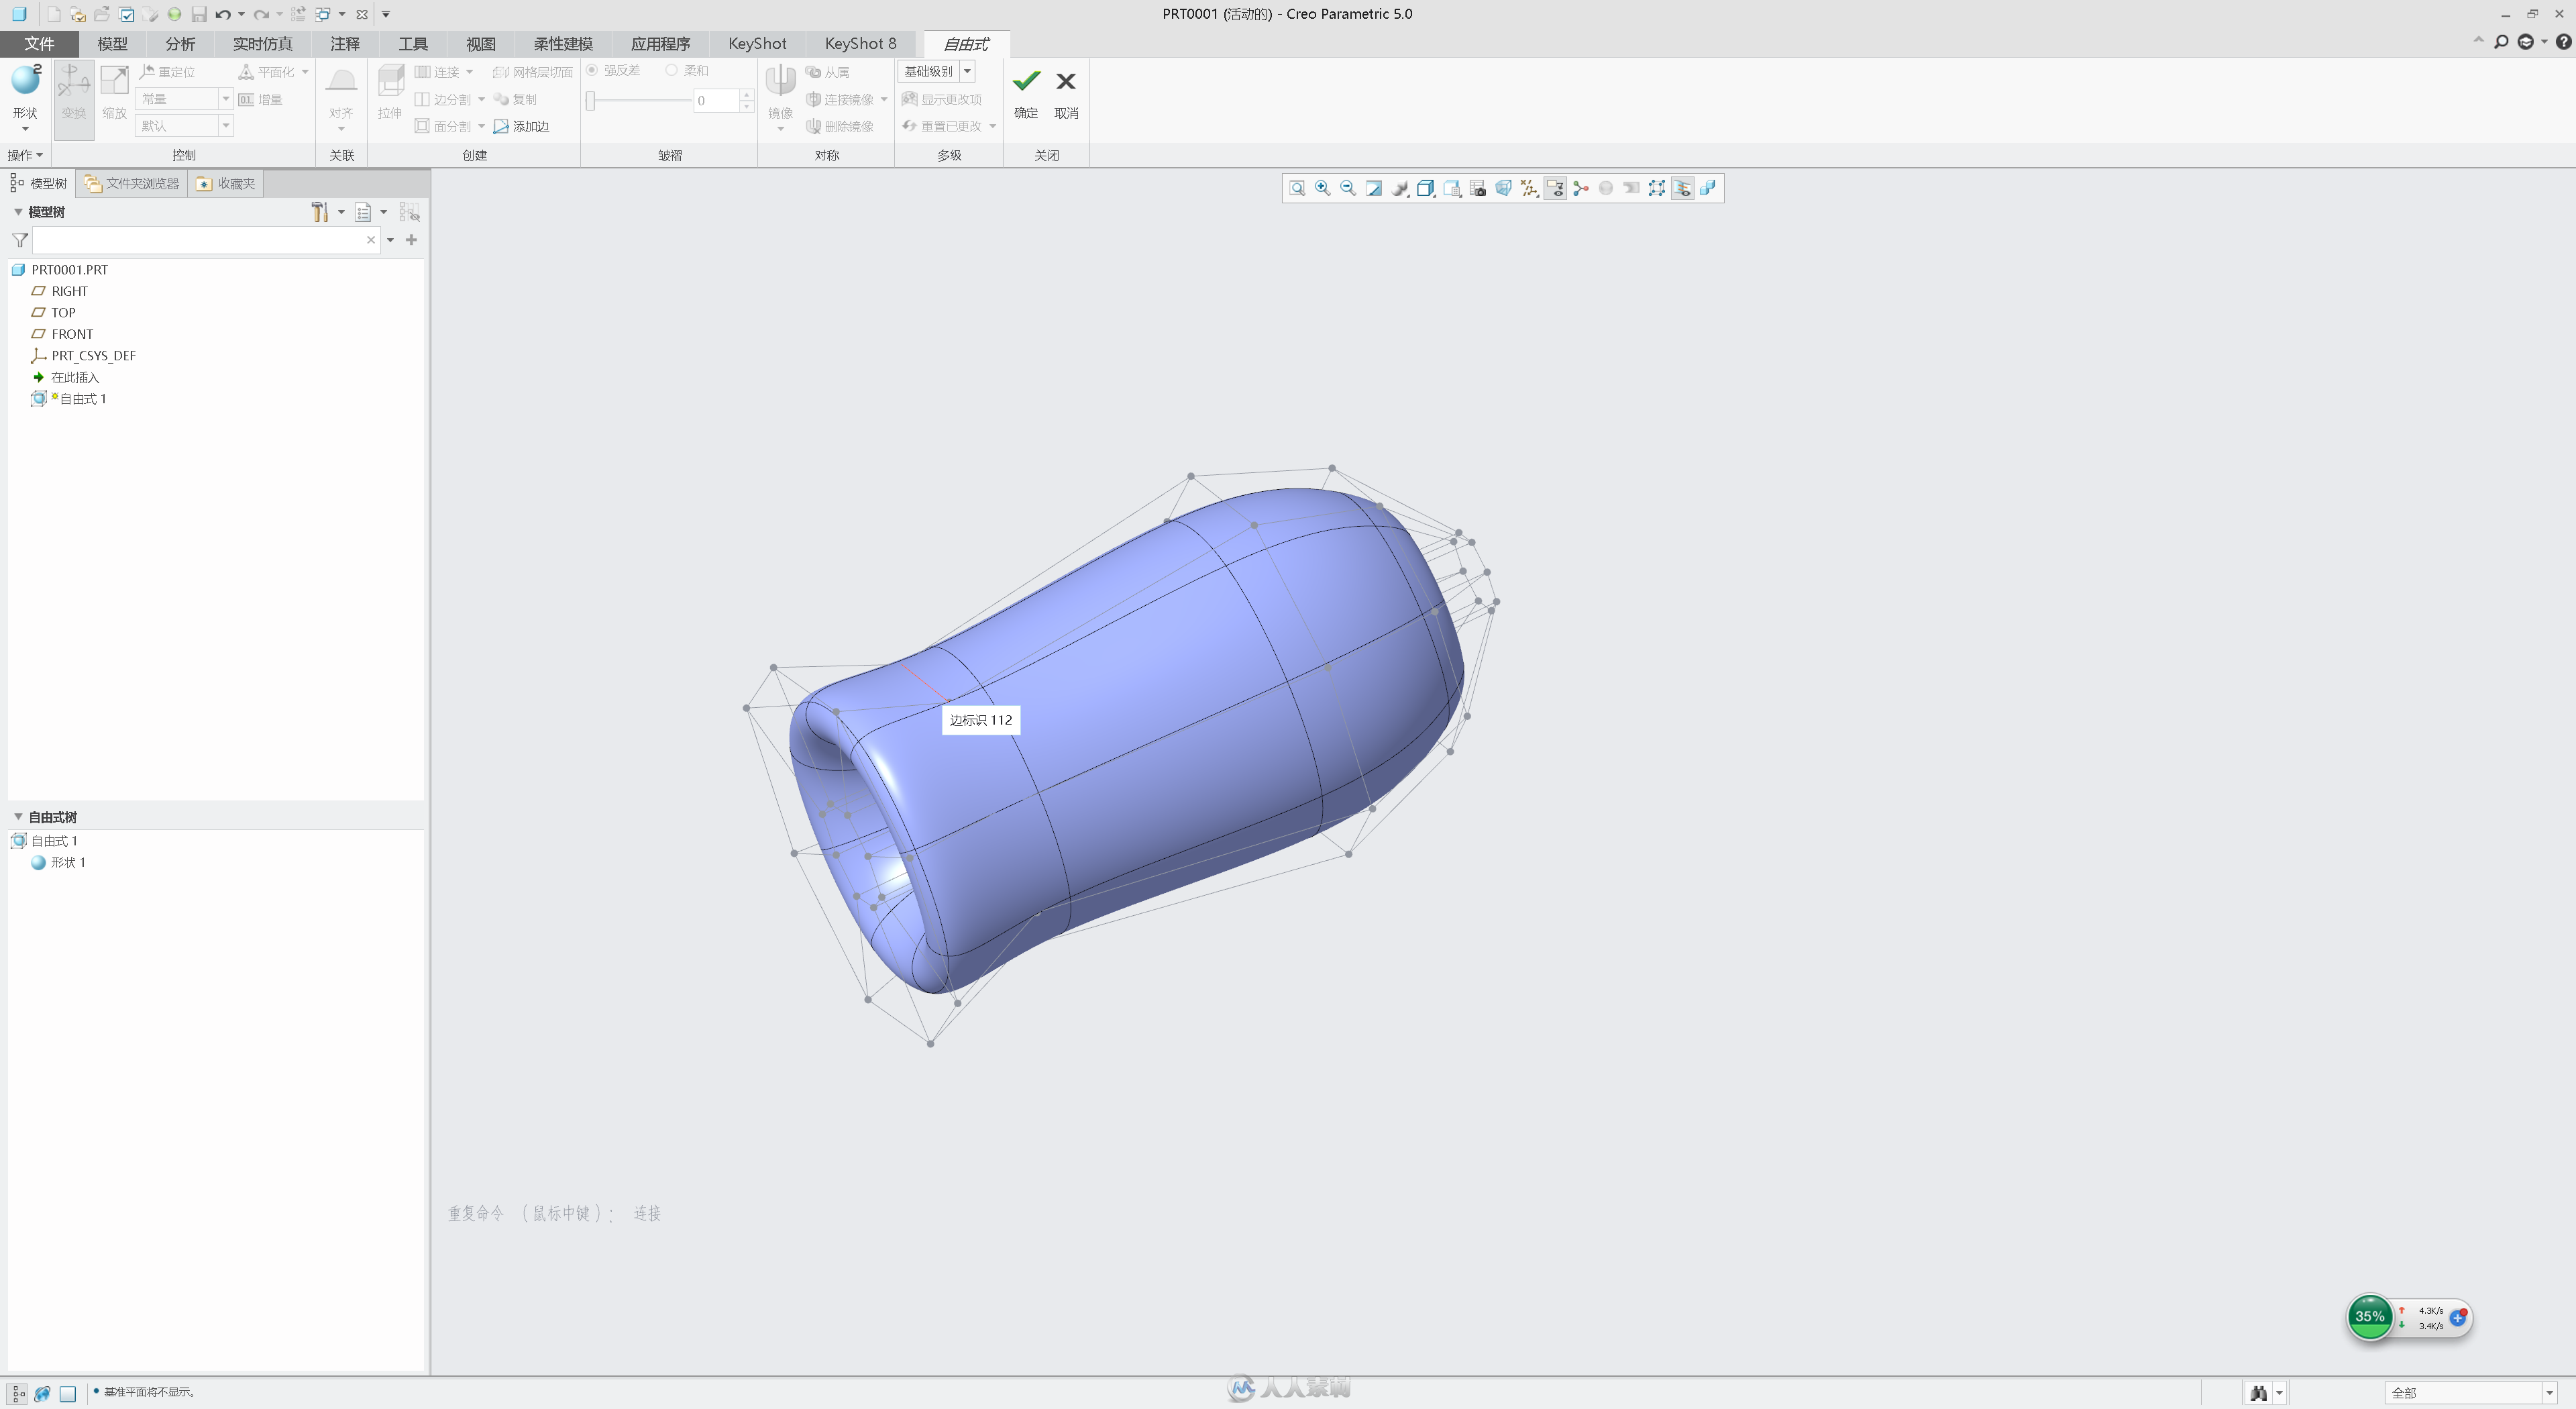
Task: Click the binoculars find icon in status bar
Action: (2259, 1393)
